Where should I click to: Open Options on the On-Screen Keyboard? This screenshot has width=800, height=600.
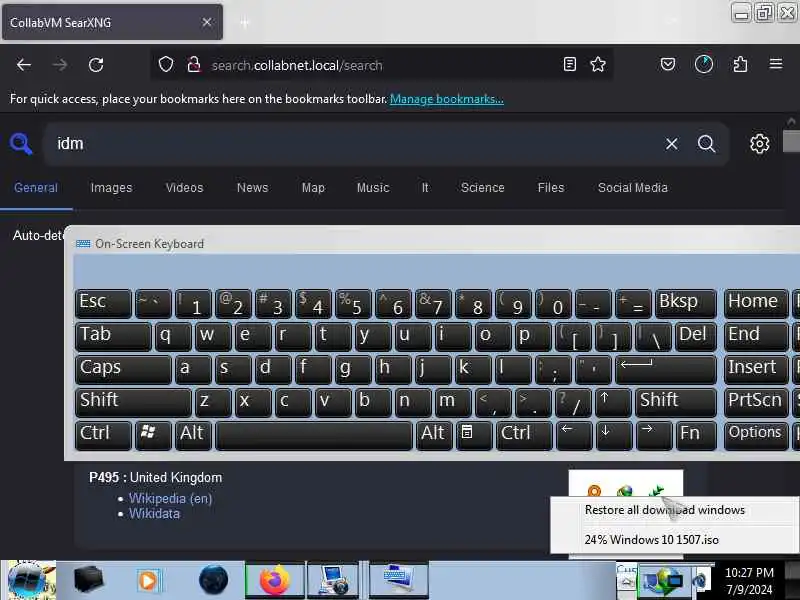coord(756,436)
